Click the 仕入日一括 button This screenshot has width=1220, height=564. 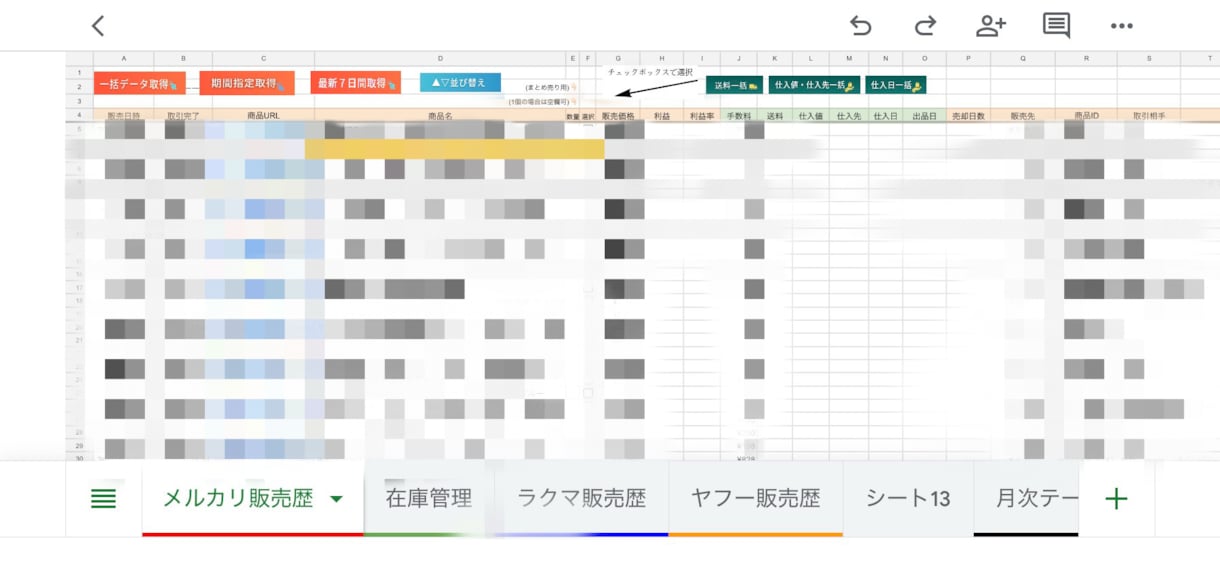point(896,86)
